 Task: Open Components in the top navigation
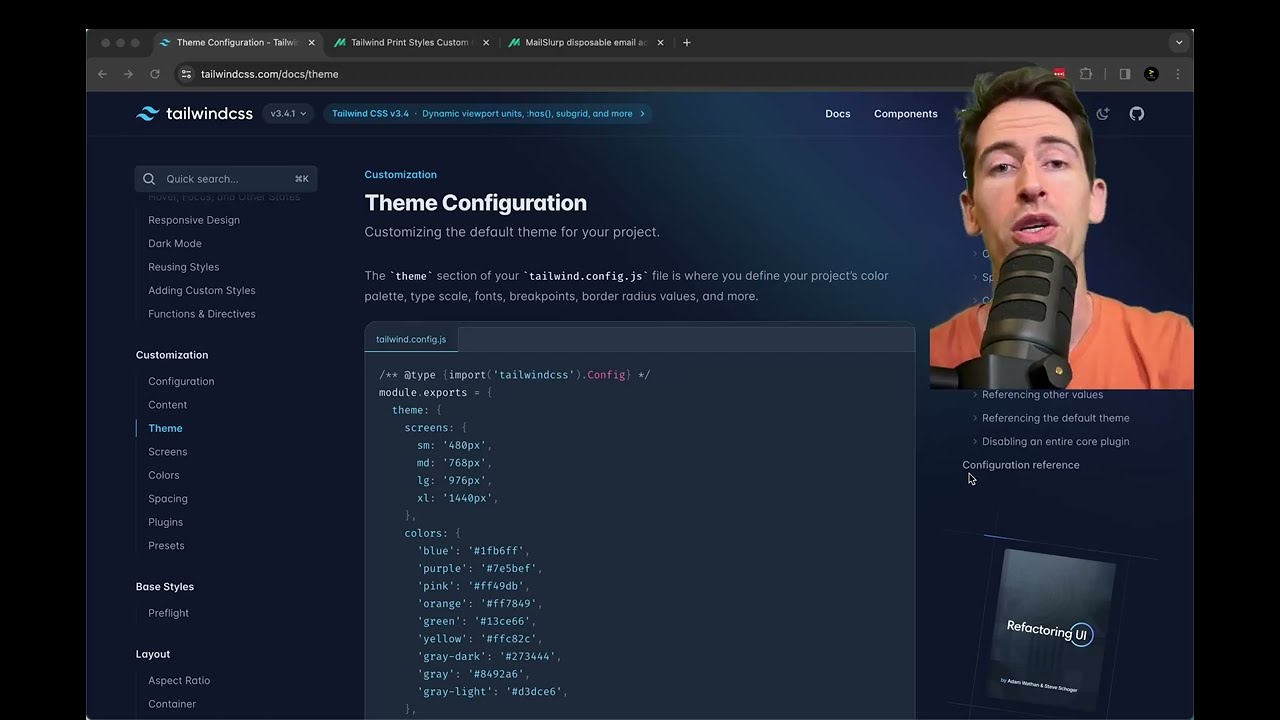[906, 114]
